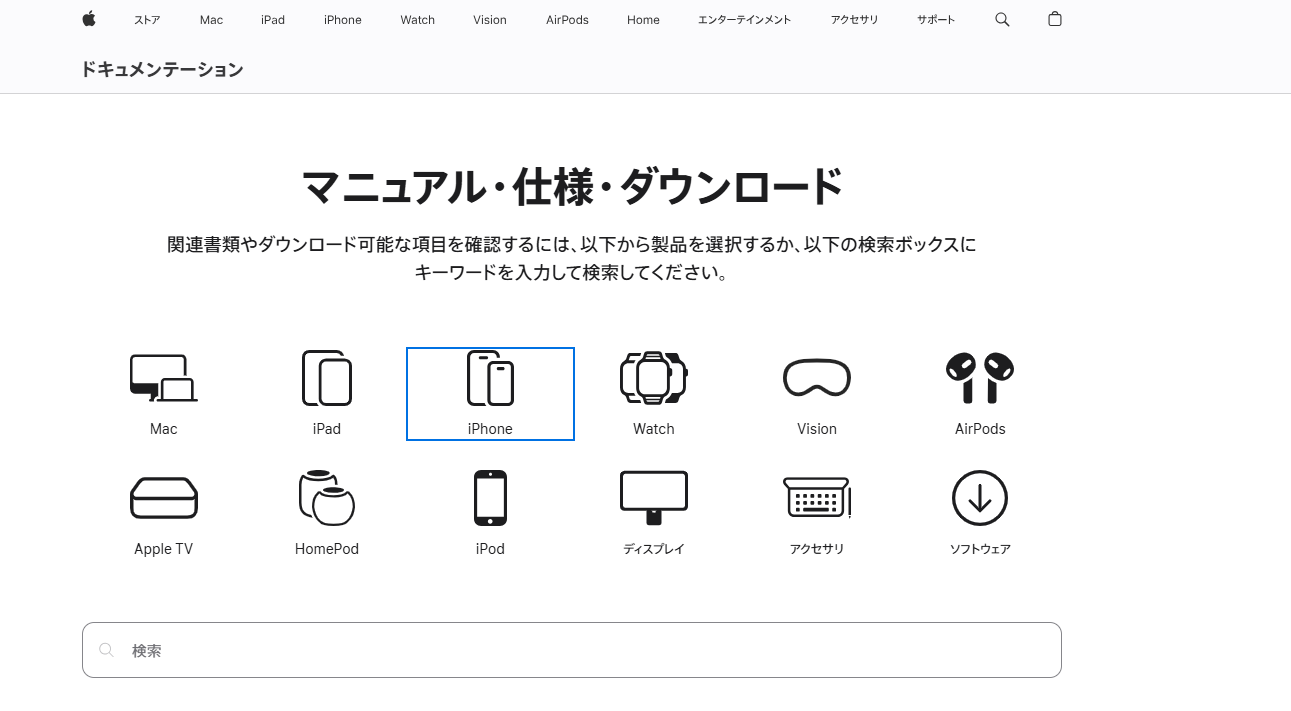Select the Mac product icon
1291x711 pixels.
164,378
